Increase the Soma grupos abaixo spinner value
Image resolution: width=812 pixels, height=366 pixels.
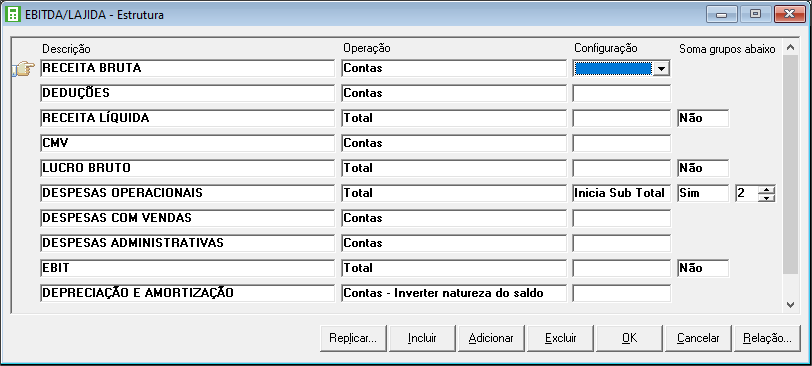pyautogui.click(x=766, y=189)
